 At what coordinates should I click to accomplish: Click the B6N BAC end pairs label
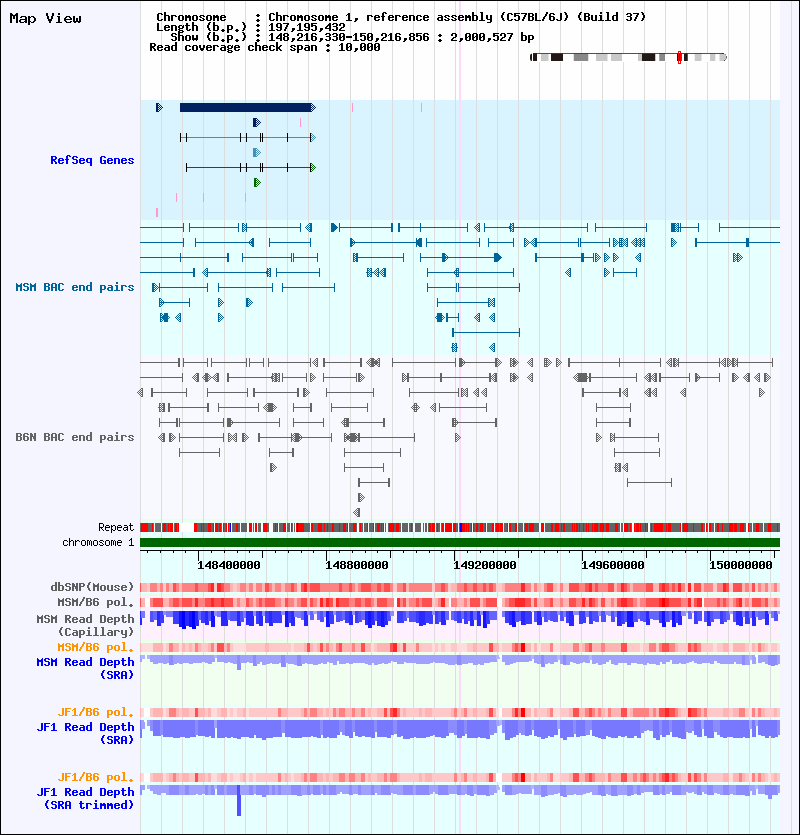[x=75, y=437]
